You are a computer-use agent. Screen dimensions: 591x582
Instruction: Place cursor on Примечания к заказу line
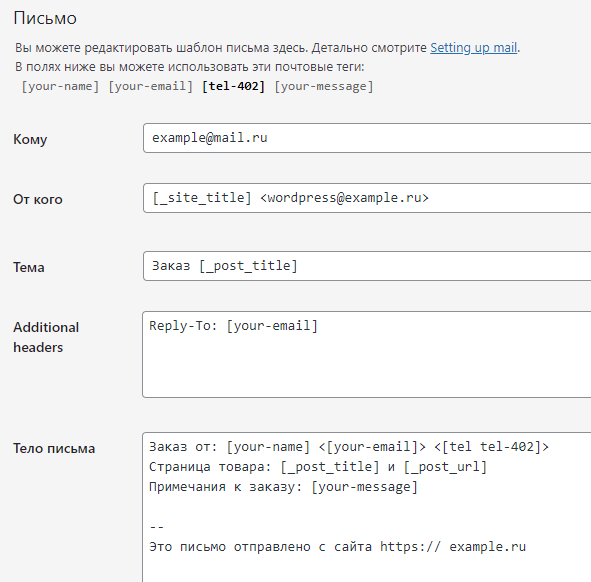(x=283, y=487)
